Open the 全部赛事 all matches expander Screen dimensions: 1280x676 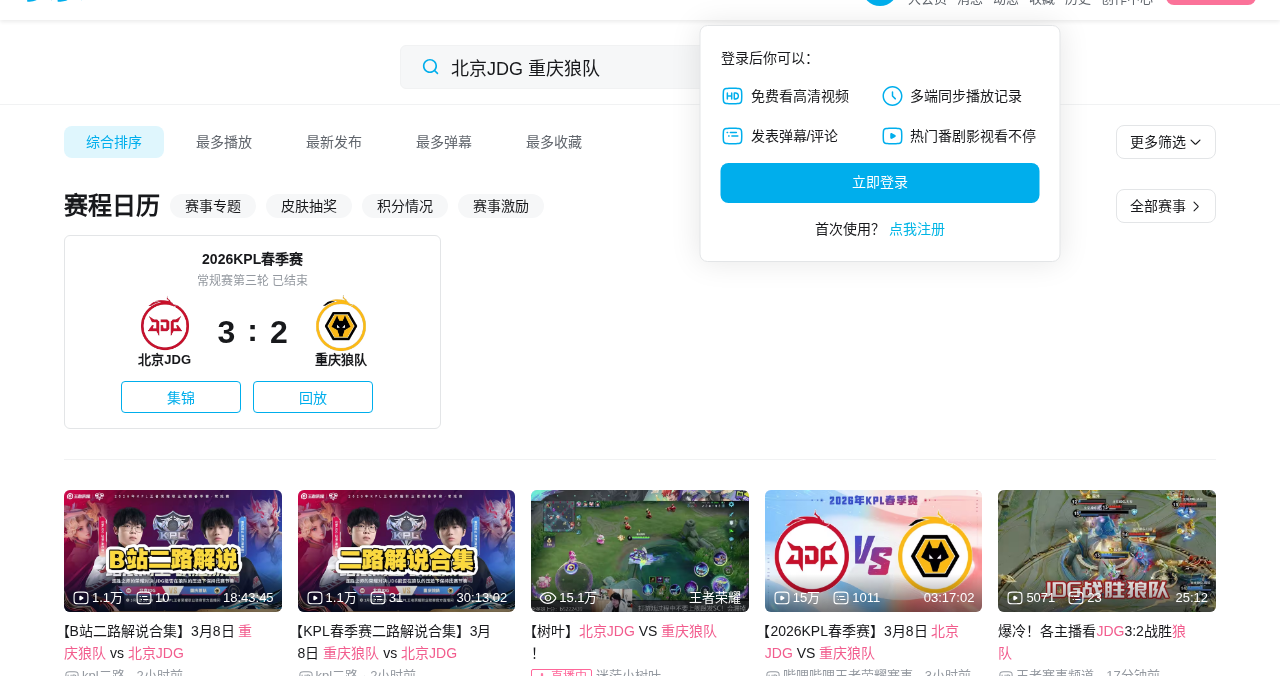pos(1165,206)
